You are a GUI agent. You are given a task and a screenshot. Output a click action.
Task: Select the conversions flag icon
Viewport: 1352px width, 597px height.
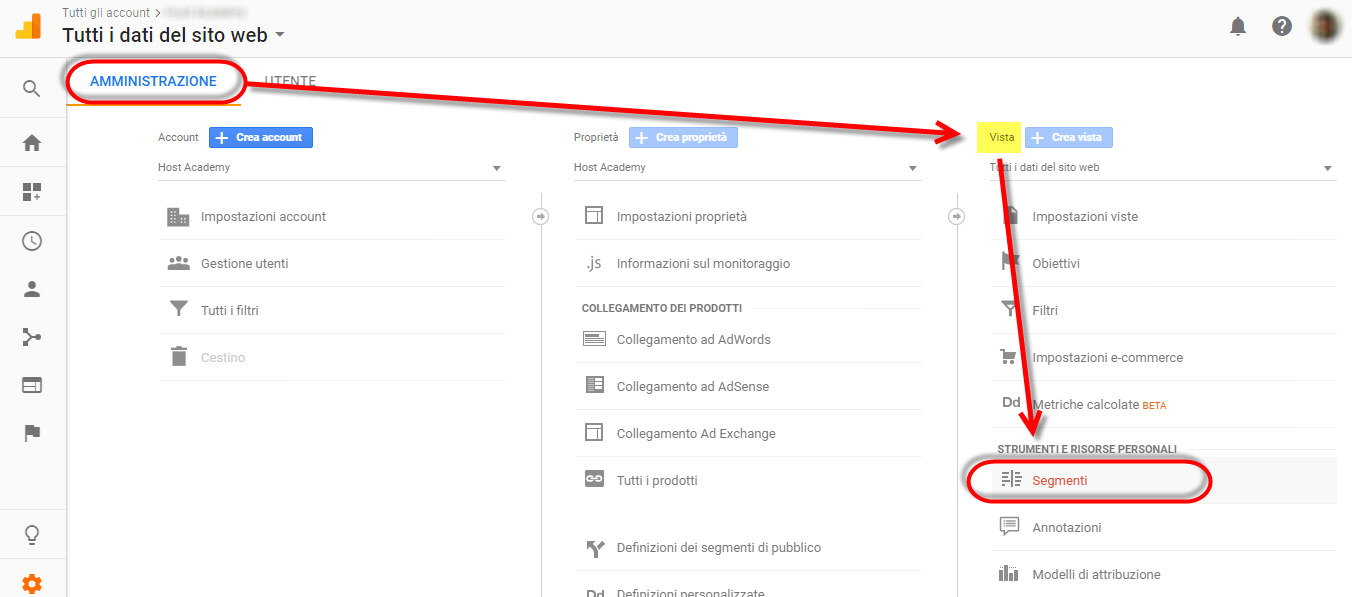[31, 432]
